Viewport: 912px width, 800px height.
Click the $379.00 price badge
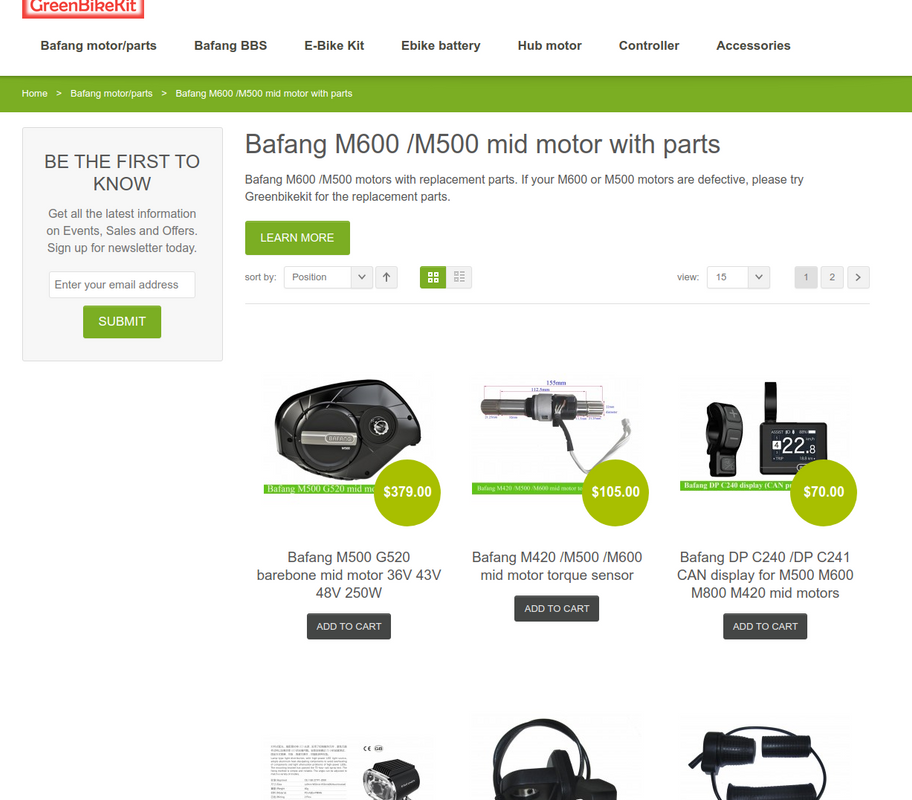click(407, 492)
